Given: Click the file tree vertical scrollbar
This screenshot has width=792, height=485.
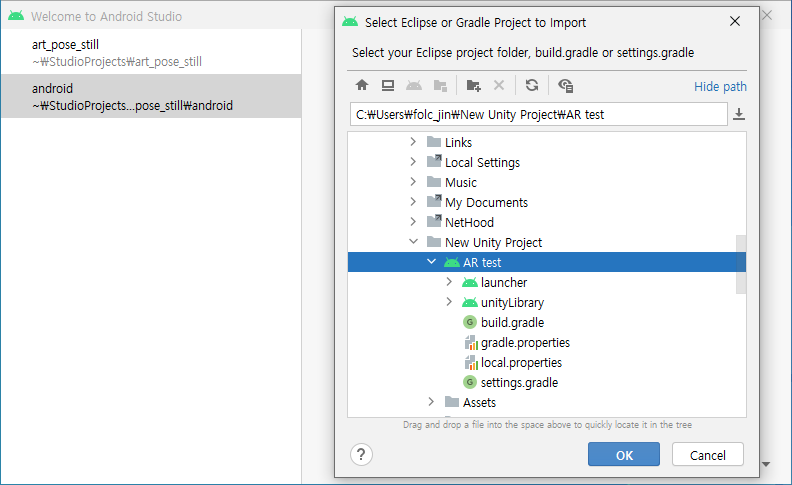Looking at the screenshot, I should (741, 264).
